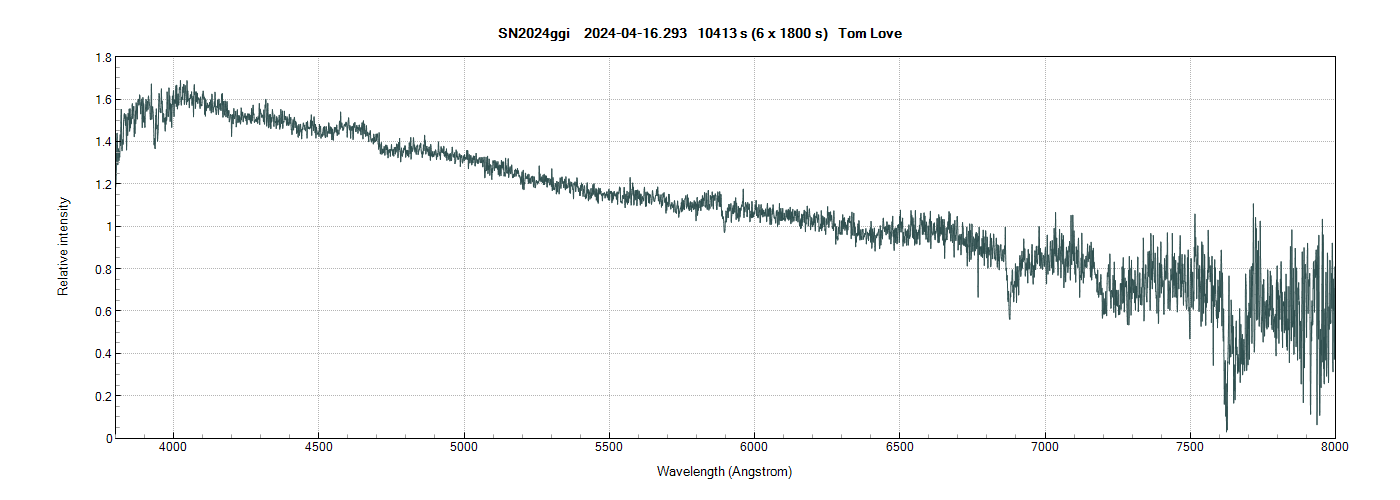Screen dimensions: 1400x500
Task: Click the Relative intensity axis label
Action: [x=63, y=245]
